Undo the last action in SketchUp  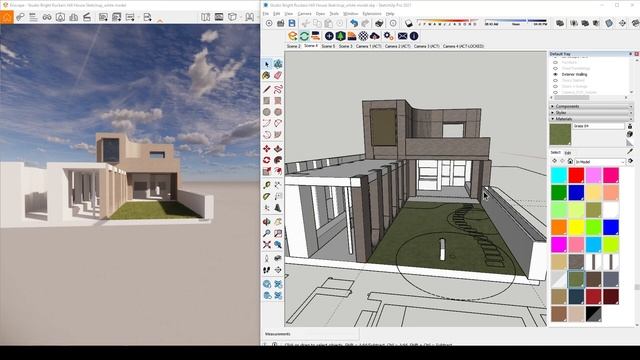(x=354, y=23)
